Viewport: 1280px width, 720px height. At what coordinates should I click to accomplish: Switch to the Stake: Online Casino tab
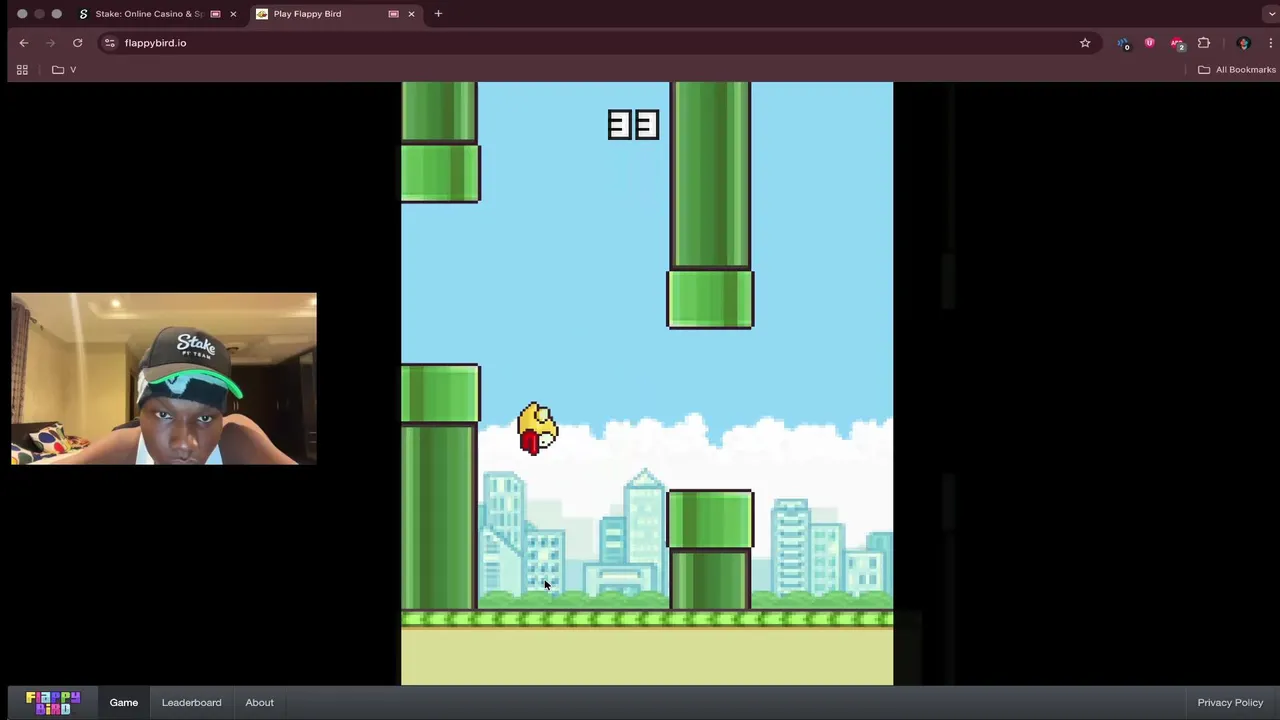[x=158, y=14]
